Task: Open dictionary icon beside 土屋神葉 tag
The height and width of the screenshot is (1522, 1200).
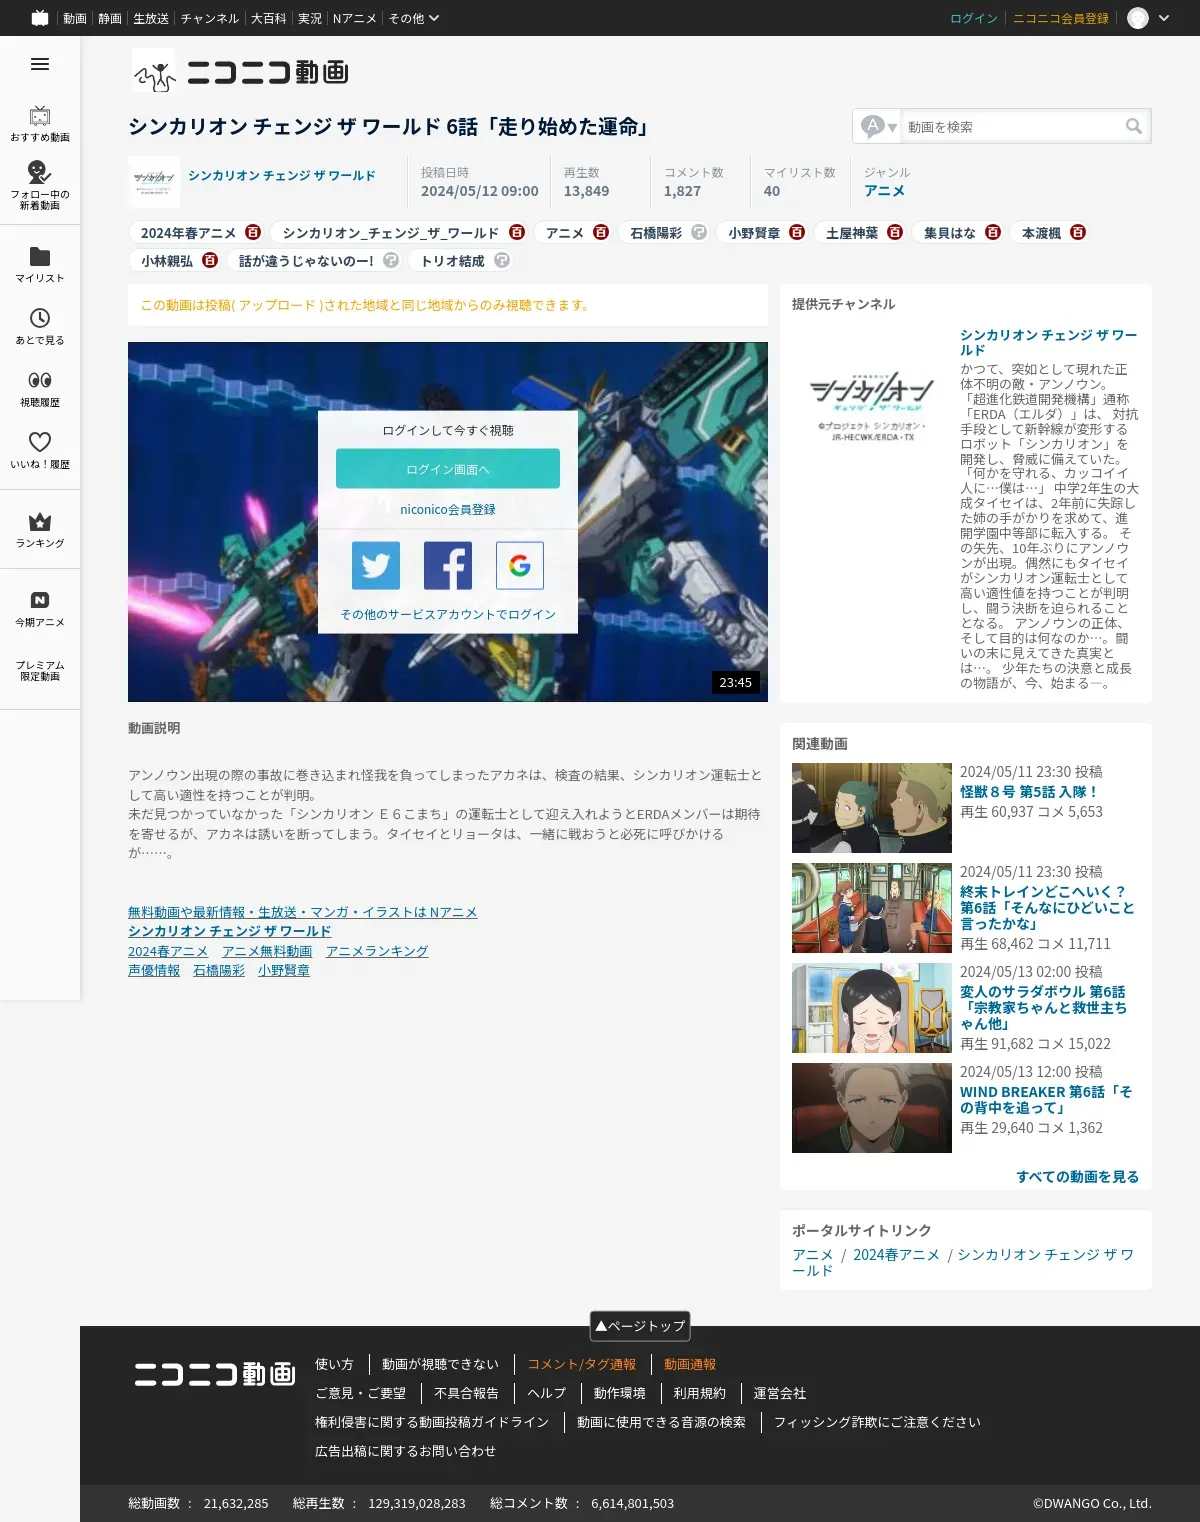Action: (x=895, y=232)
